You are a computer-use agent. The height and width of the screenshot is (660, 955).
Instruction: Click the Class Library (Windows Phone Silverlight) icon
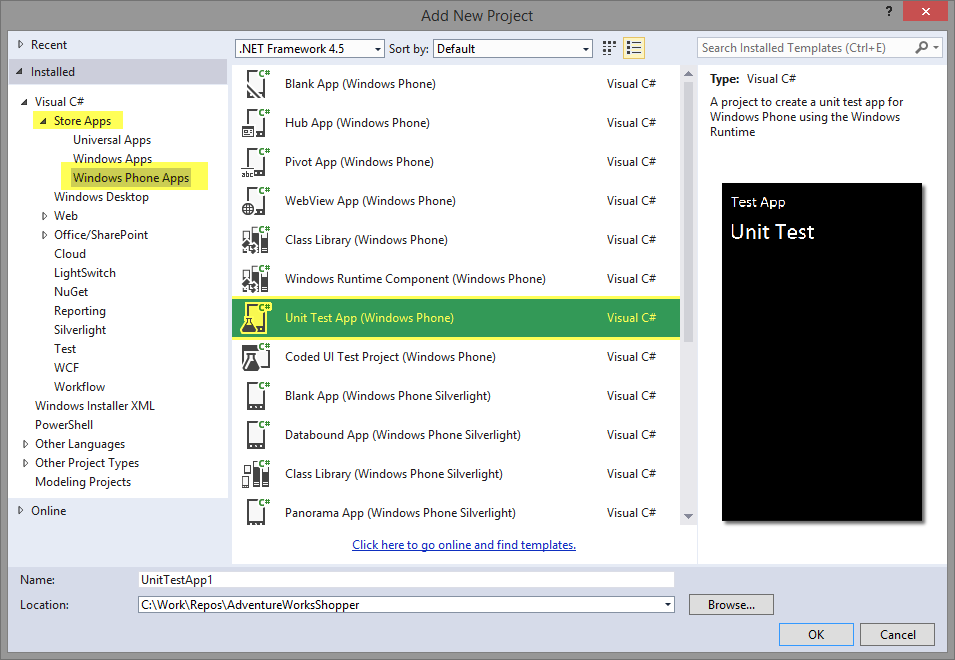256,474
